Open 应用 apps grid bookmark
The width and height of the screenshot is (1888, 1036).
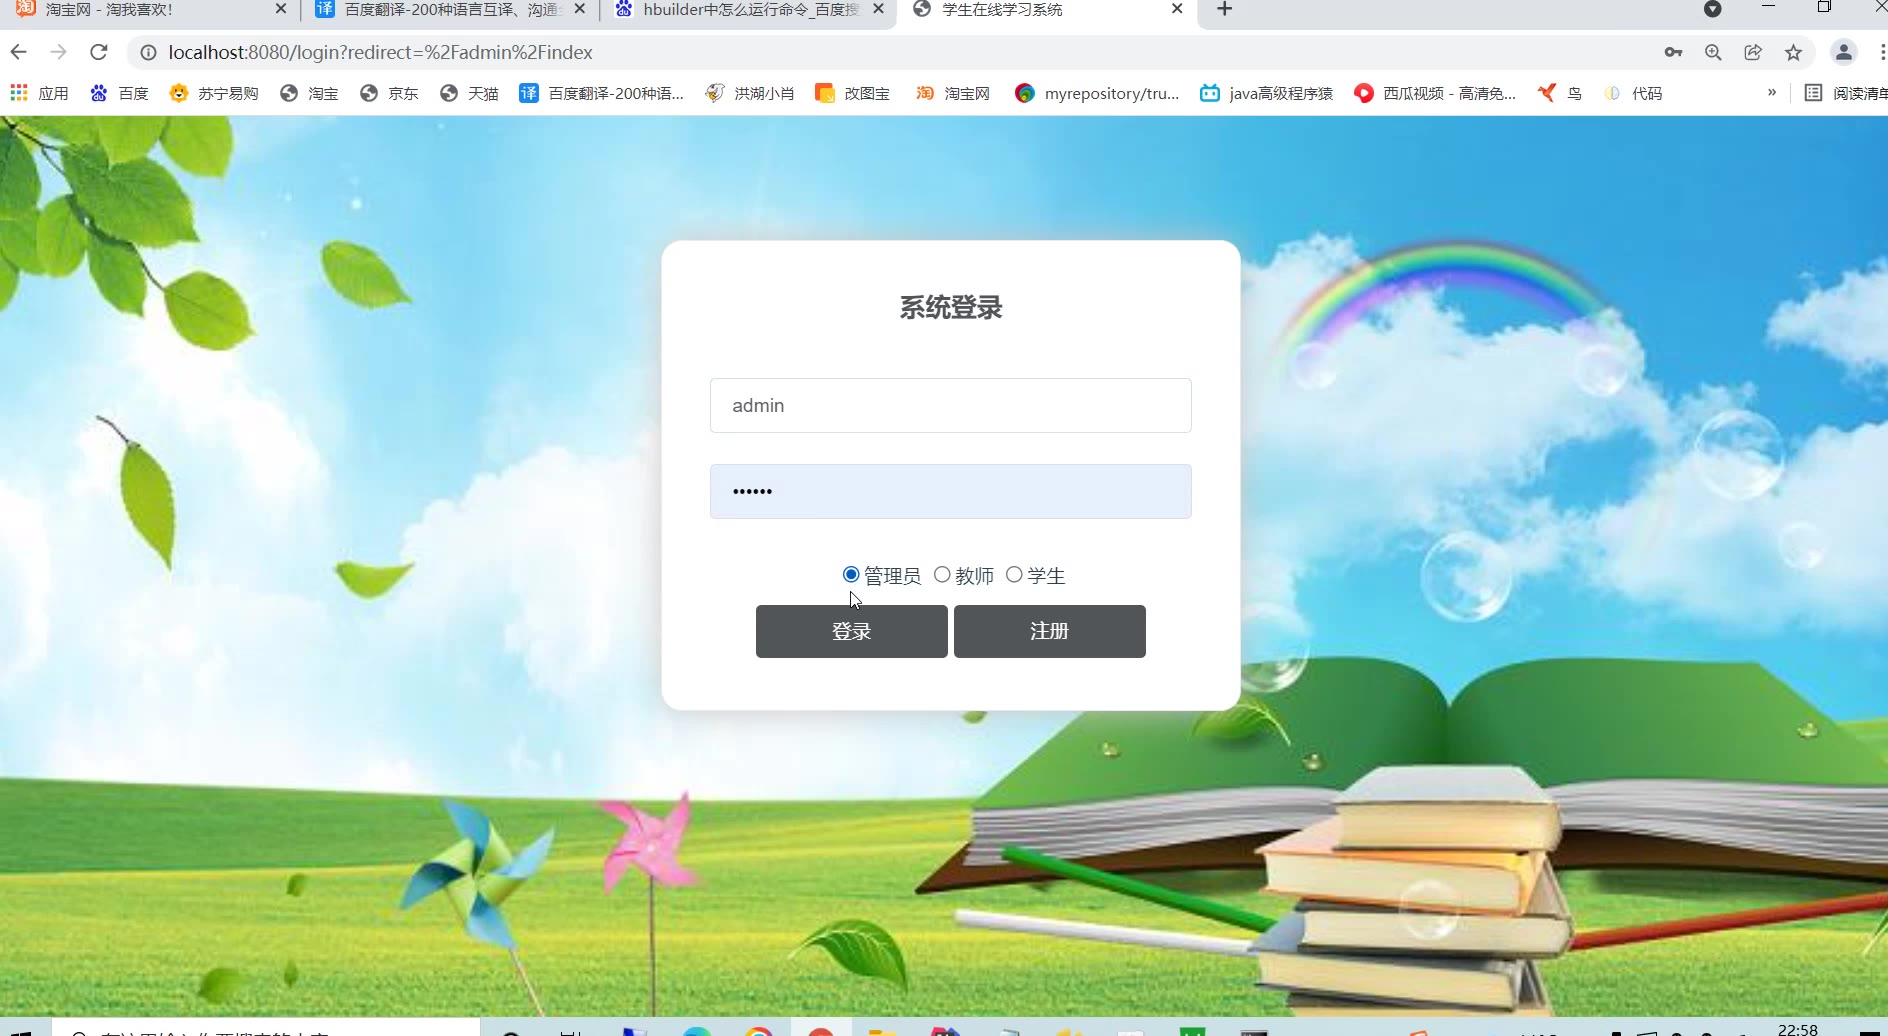pyautogui.click(x=40, y=93)
